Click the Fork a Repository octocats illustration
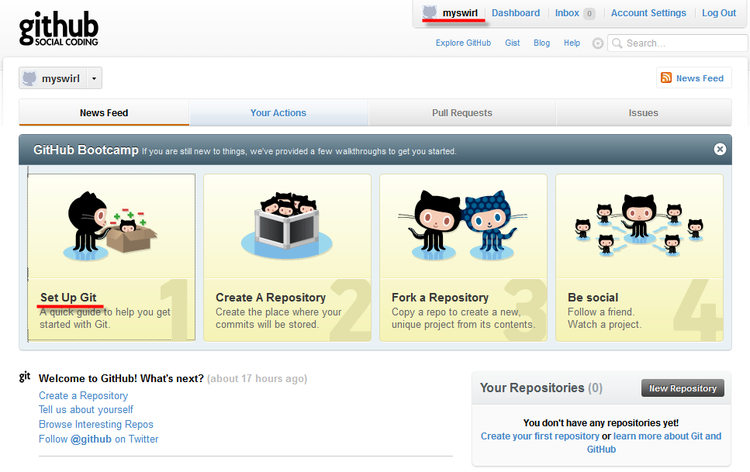 (463, 225)
